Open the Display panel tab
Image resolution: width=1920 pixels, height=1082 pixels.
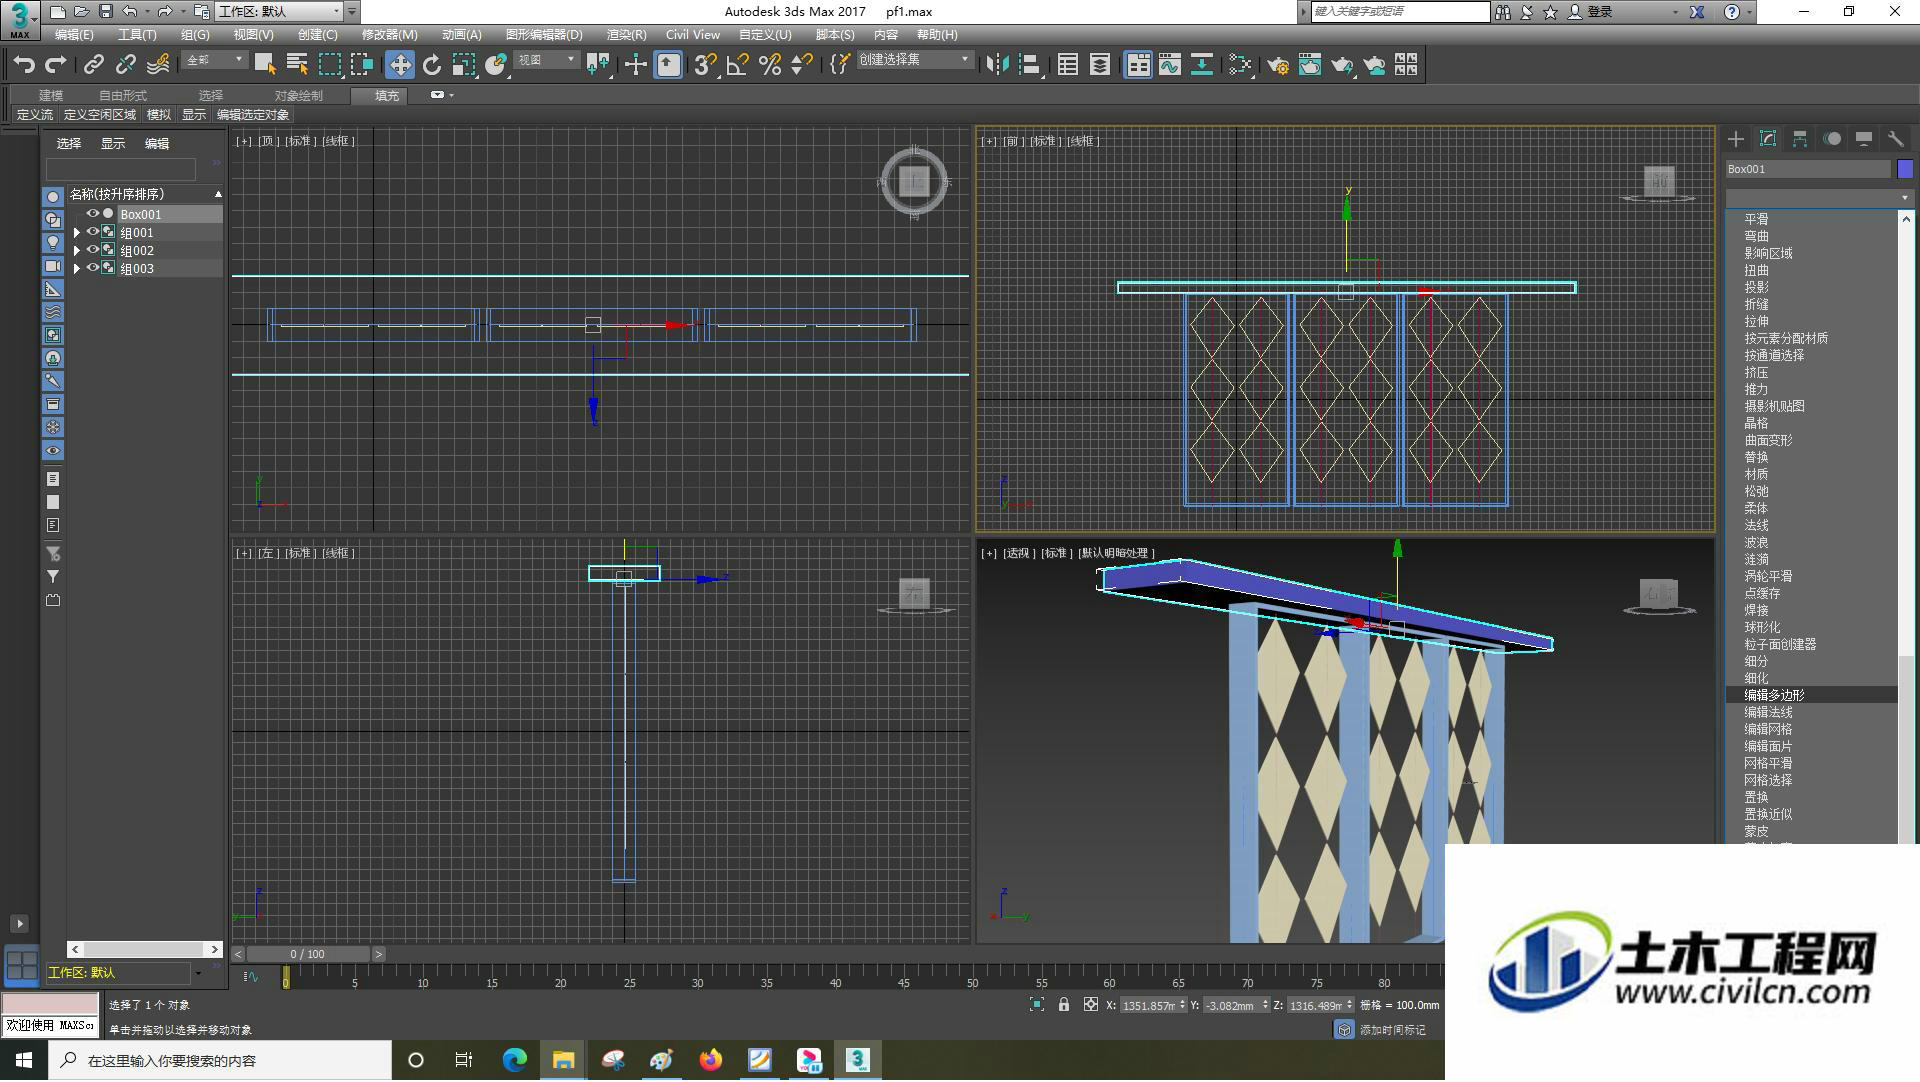click(1864, 139)
